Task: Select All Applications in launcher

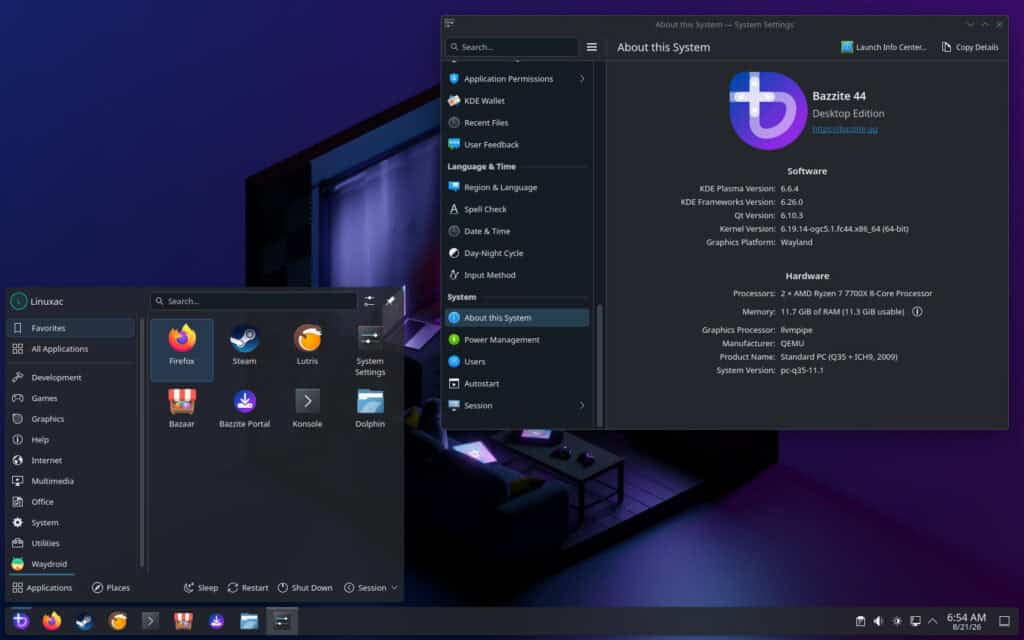Action: [71, 349]
